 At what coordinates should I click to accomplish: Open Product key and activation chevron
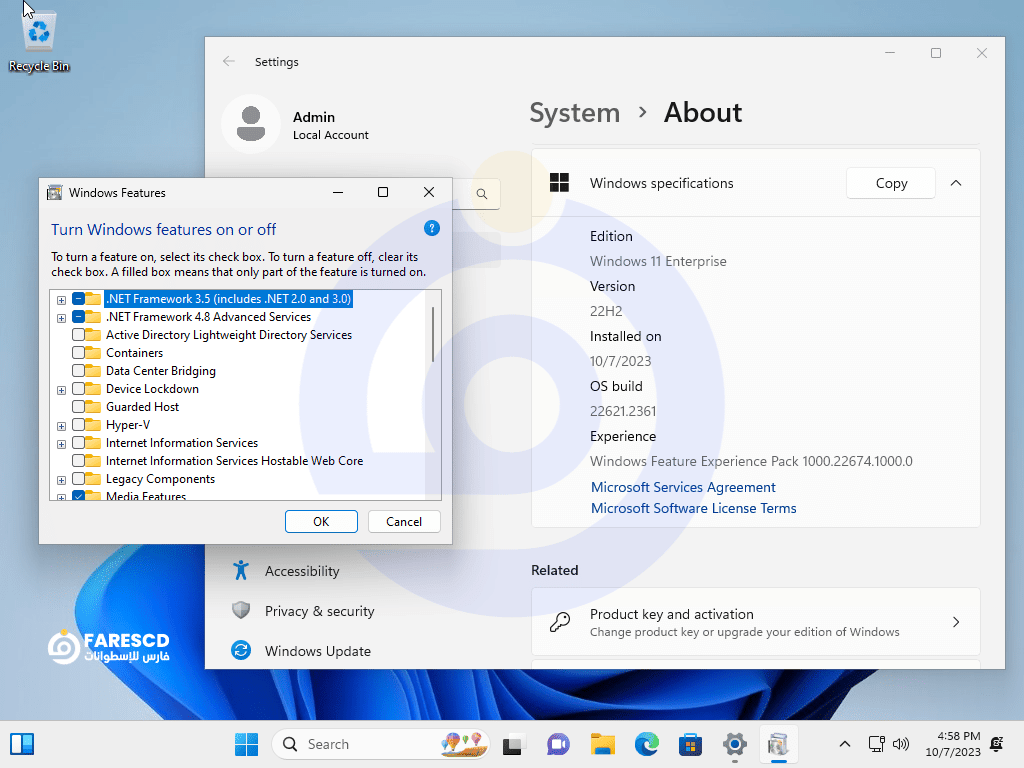[x=956, y=622]
